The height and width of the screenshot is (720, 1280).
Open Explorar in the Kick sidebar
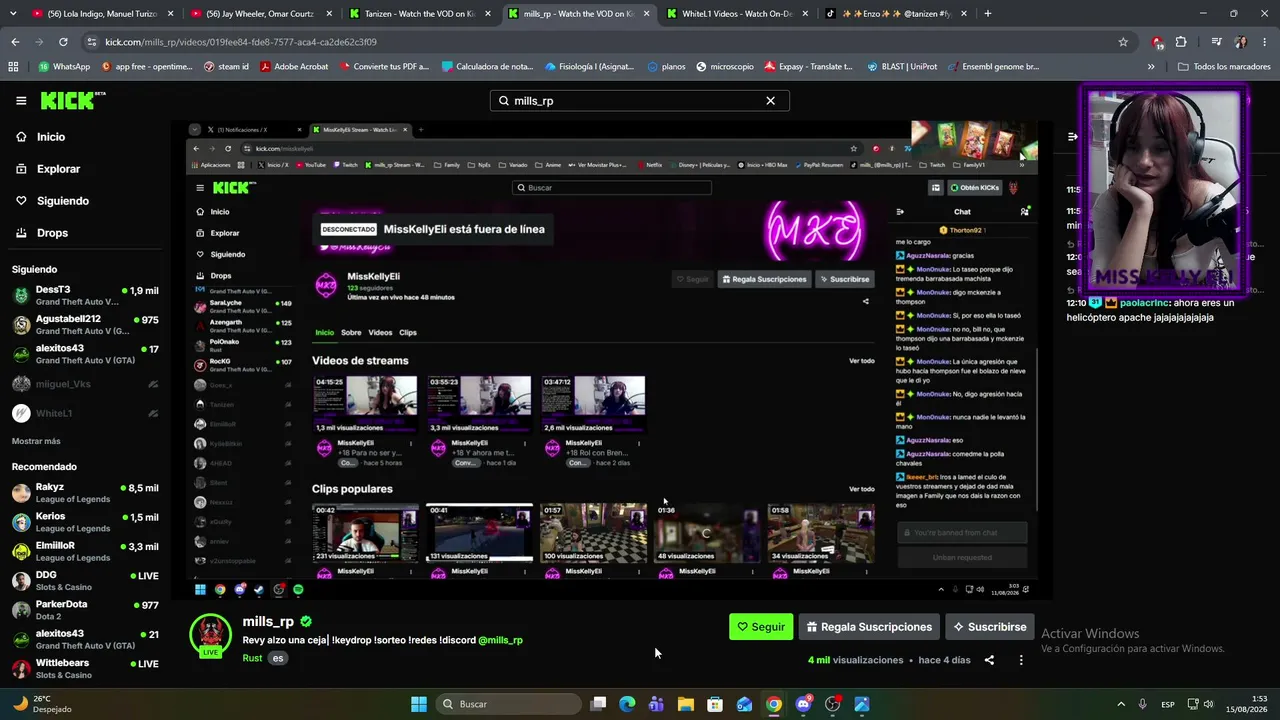(58, 169)
